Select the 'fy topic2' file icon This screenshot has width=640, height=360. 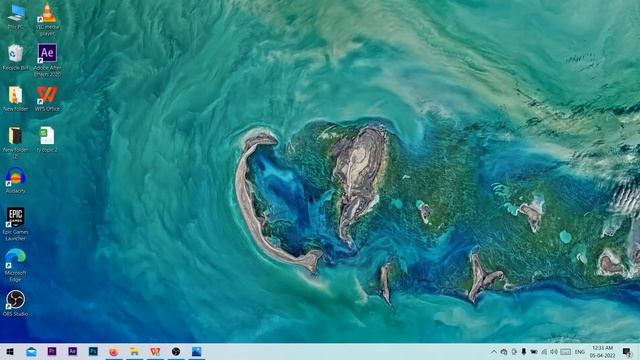tap(47, 139)
